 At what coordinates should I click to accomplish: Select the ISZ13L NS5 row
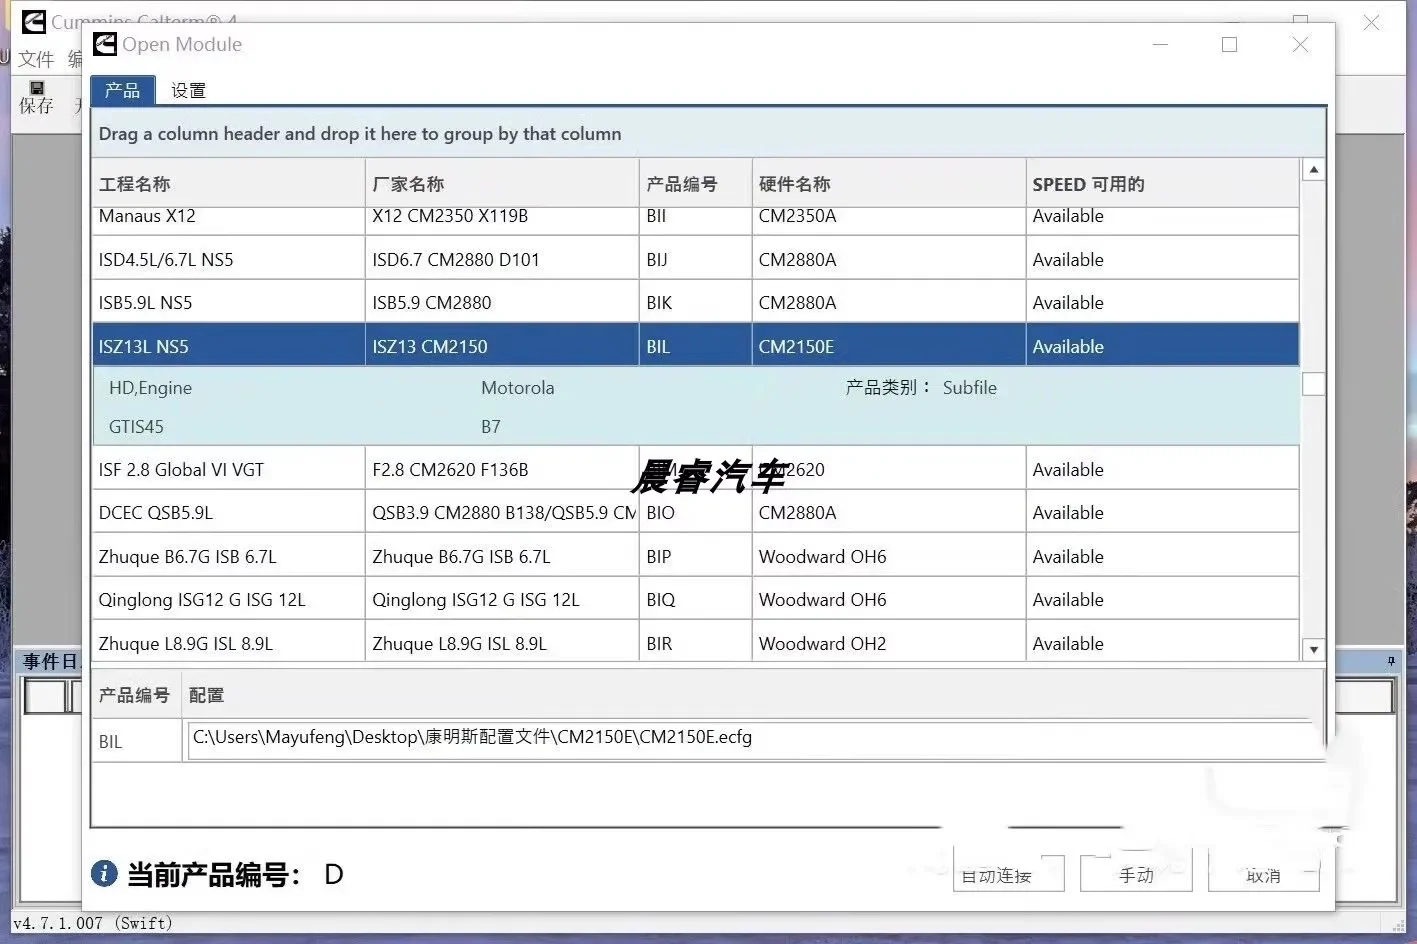pyautogui.click(x=695, y=346)
